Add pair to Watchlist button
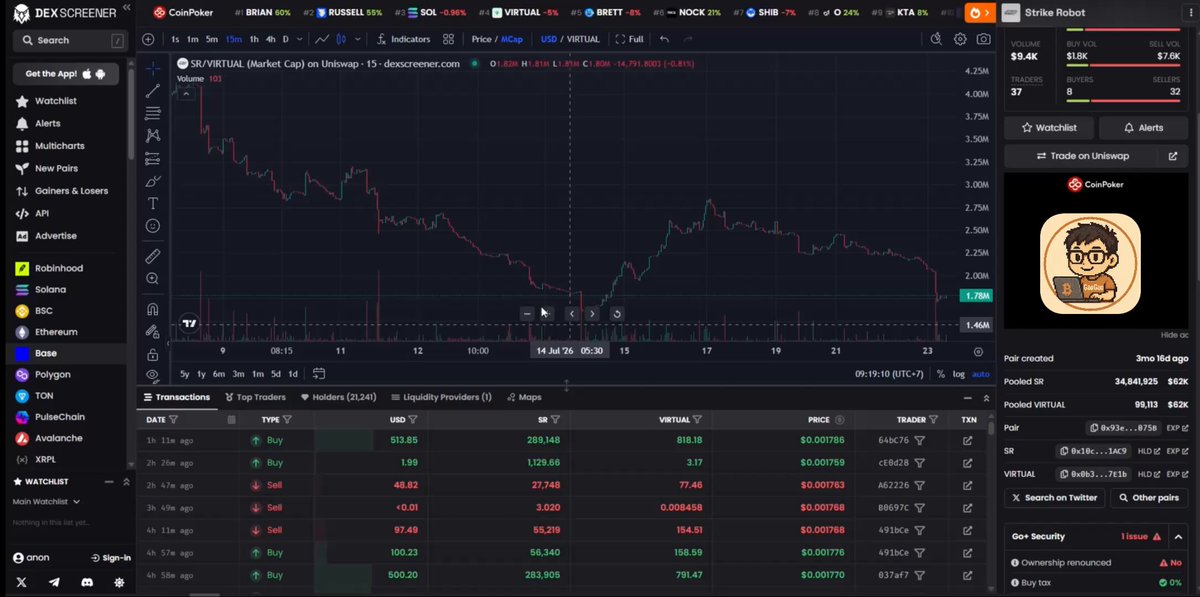The width and height of the screenshot is (1200, 597). pyautogui.click(x=1048, y=128)
